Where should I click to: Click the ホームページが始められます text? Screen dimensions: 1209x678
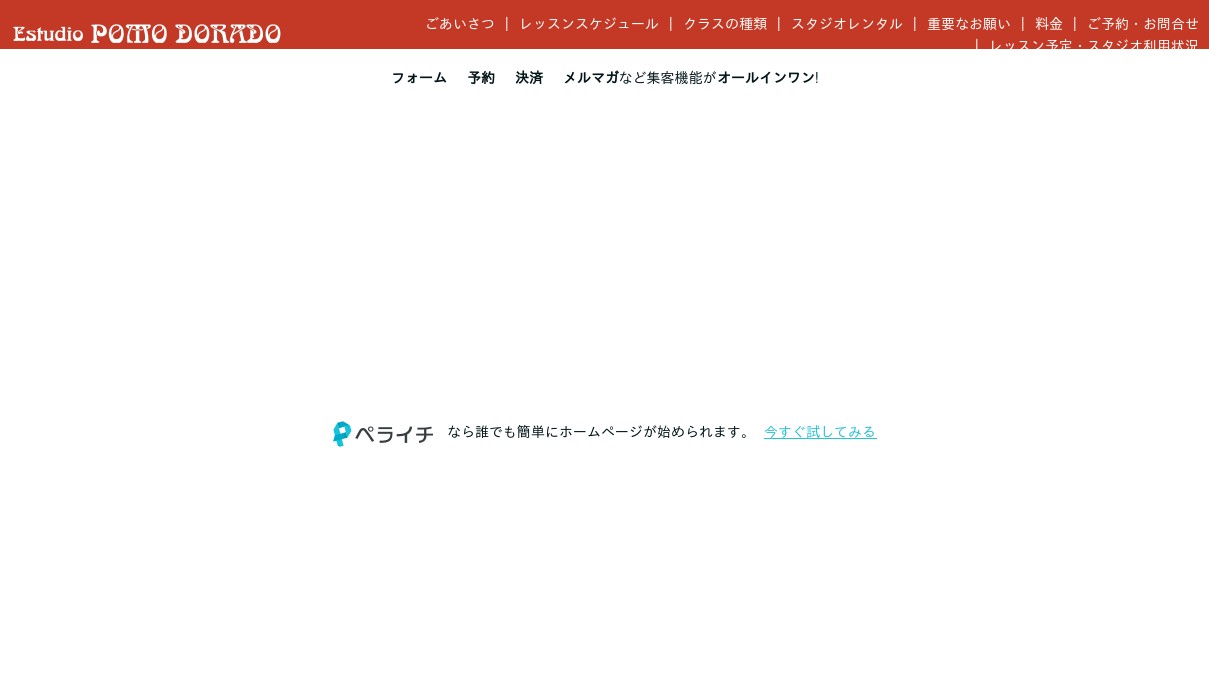point(655,432)
